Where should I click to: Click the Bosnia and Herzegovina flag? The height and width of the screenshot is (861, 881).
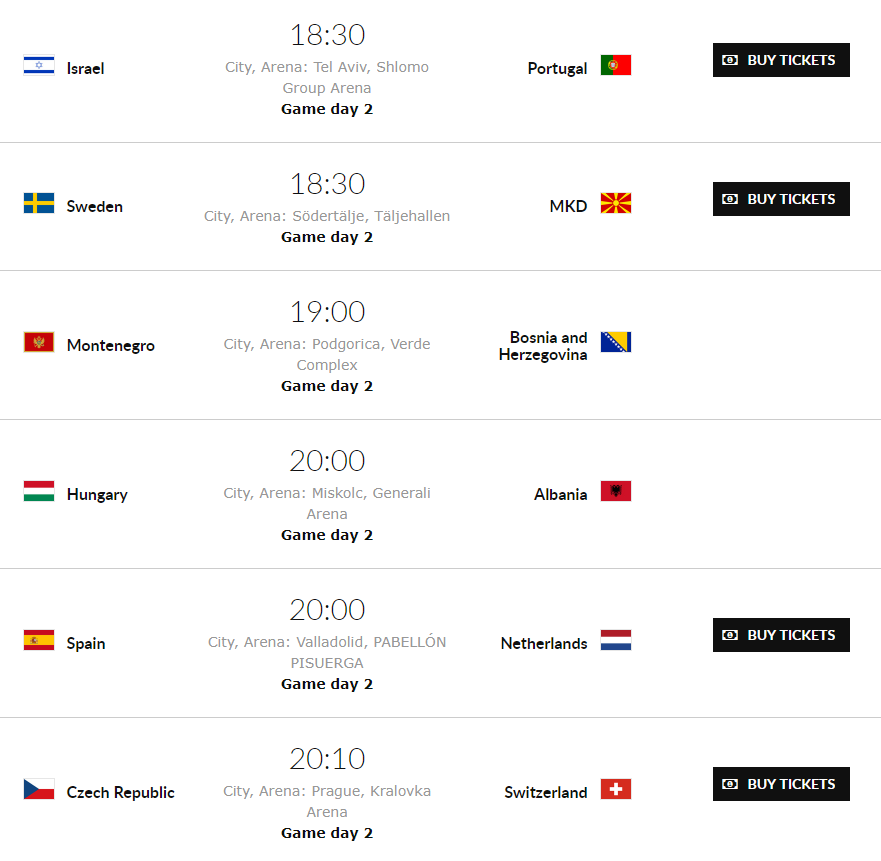(616, 342)
